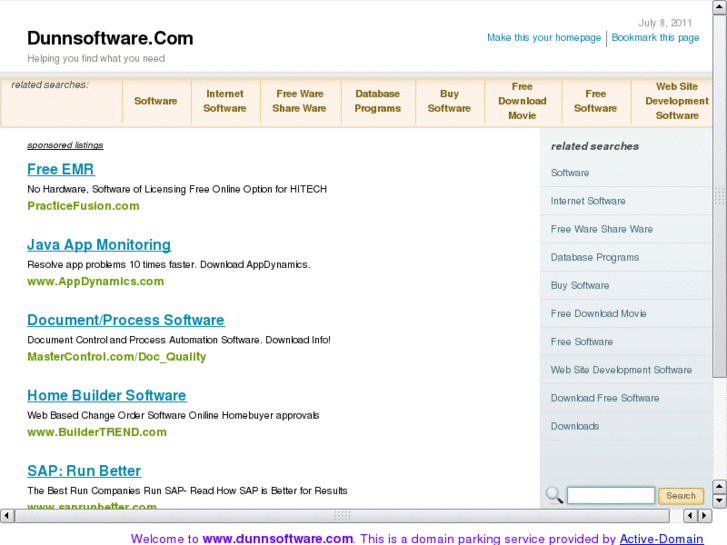
Task: Click Make this your homepage link
Action: click(x=544, y=38)
